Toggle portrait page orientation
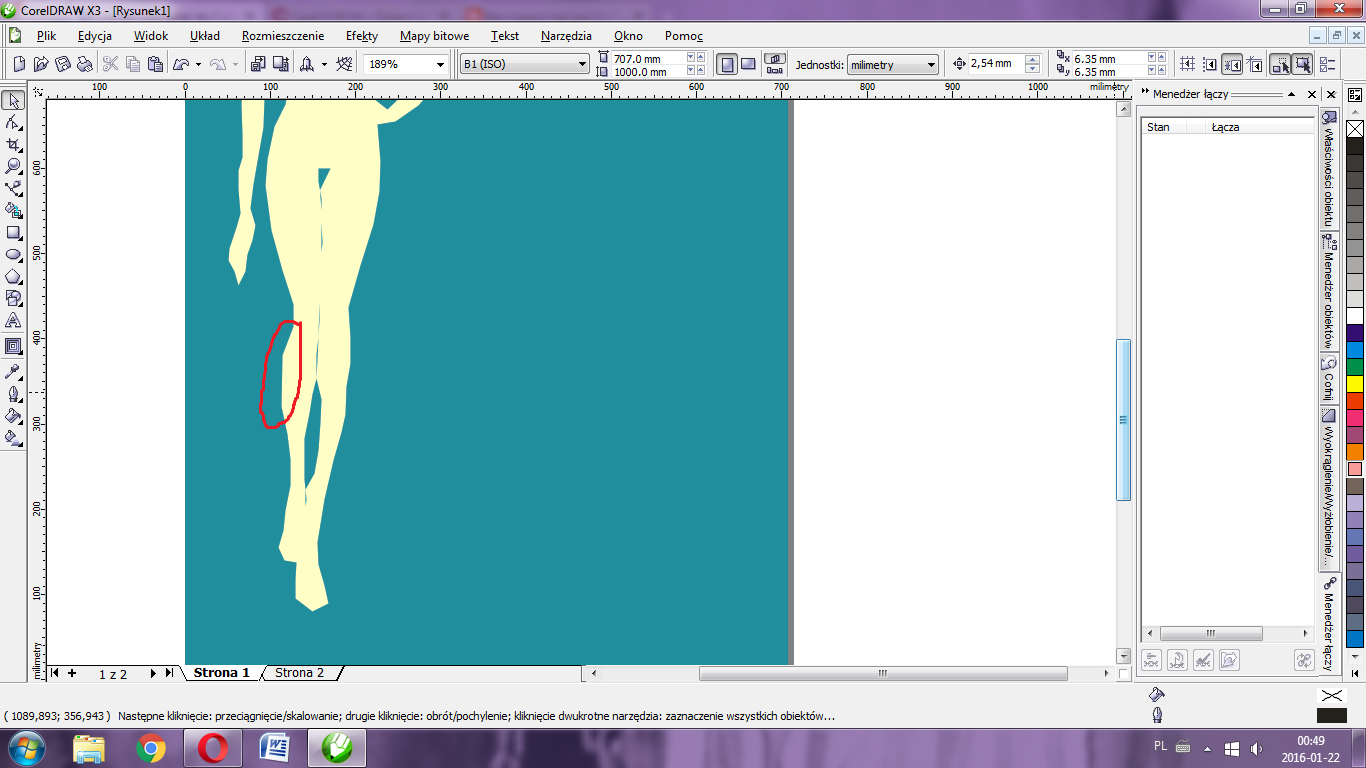This screenshot has width=1366, height=768. pyautogui.click(x=727, y=64)
